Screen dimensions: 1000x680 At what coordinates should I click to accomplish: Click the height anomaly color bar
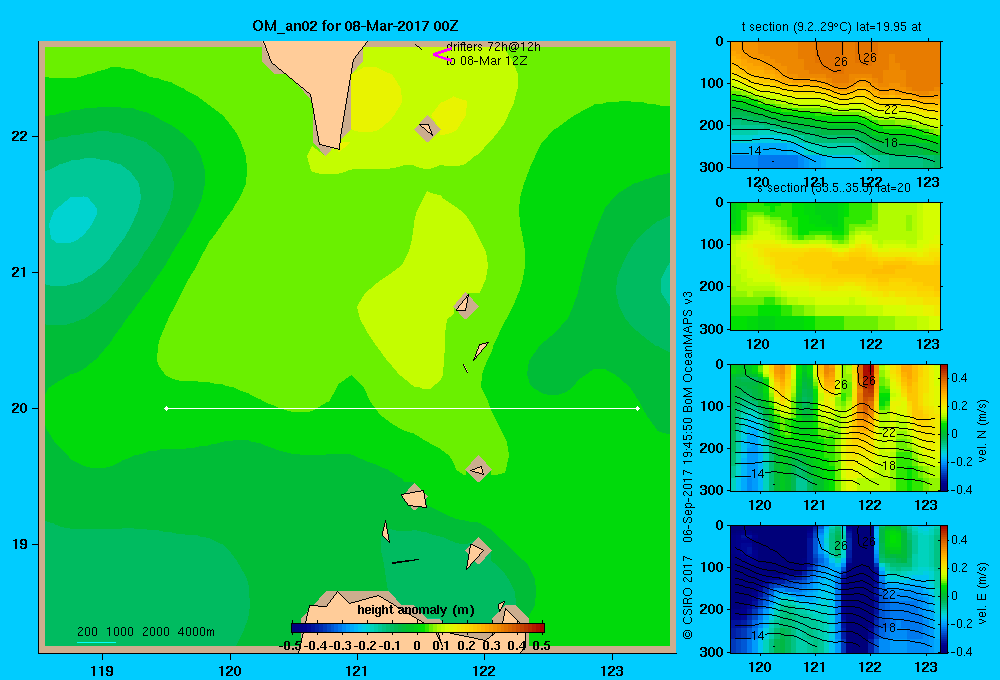[418, 628]
